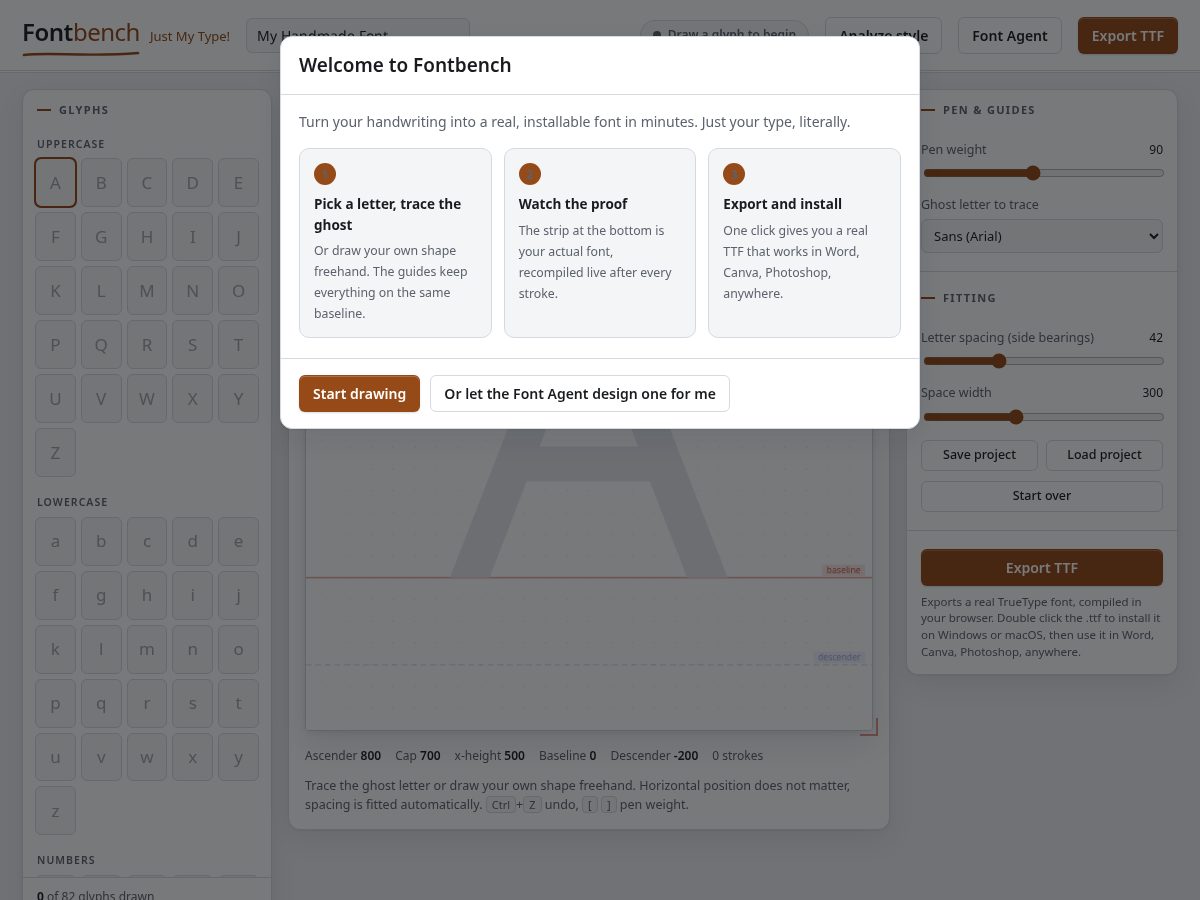Select uppercase glyph H
Screen dimensions: 1200x900
pos(147,237)
